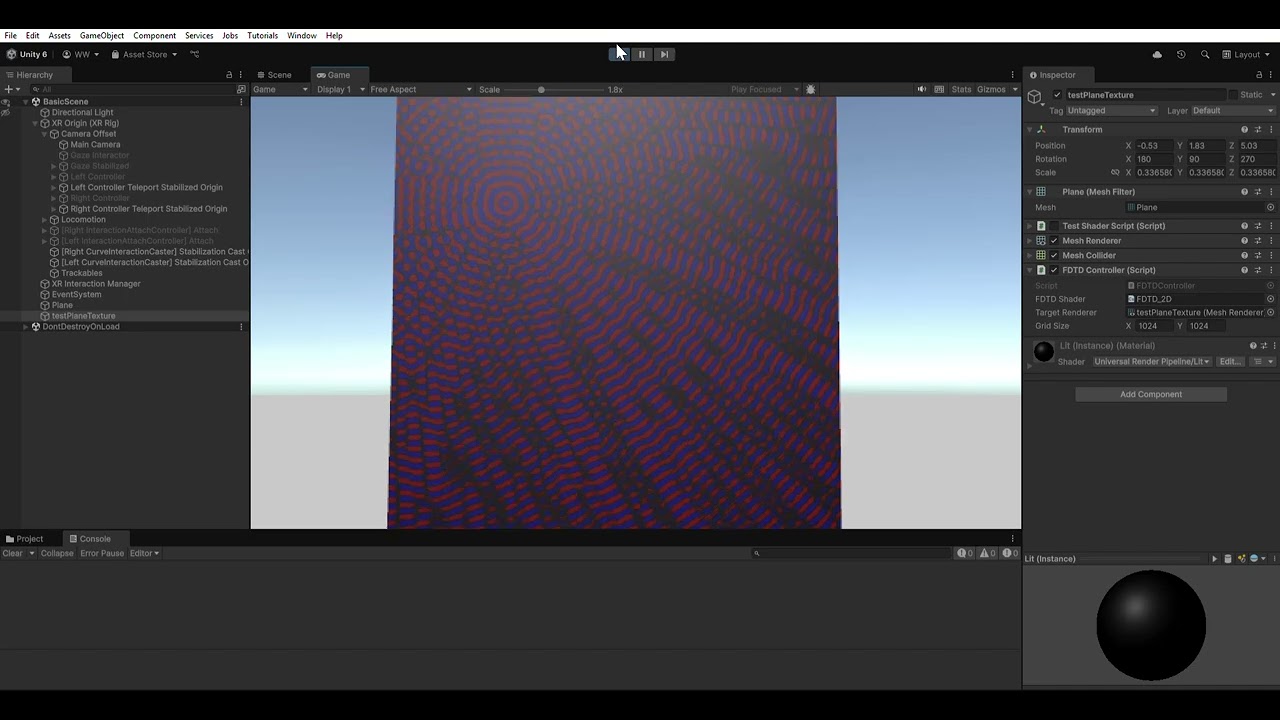Viewport: 1280px width, 720px height.
Task: Toggle the Stats overlay in the Game view
Action: 961,89
